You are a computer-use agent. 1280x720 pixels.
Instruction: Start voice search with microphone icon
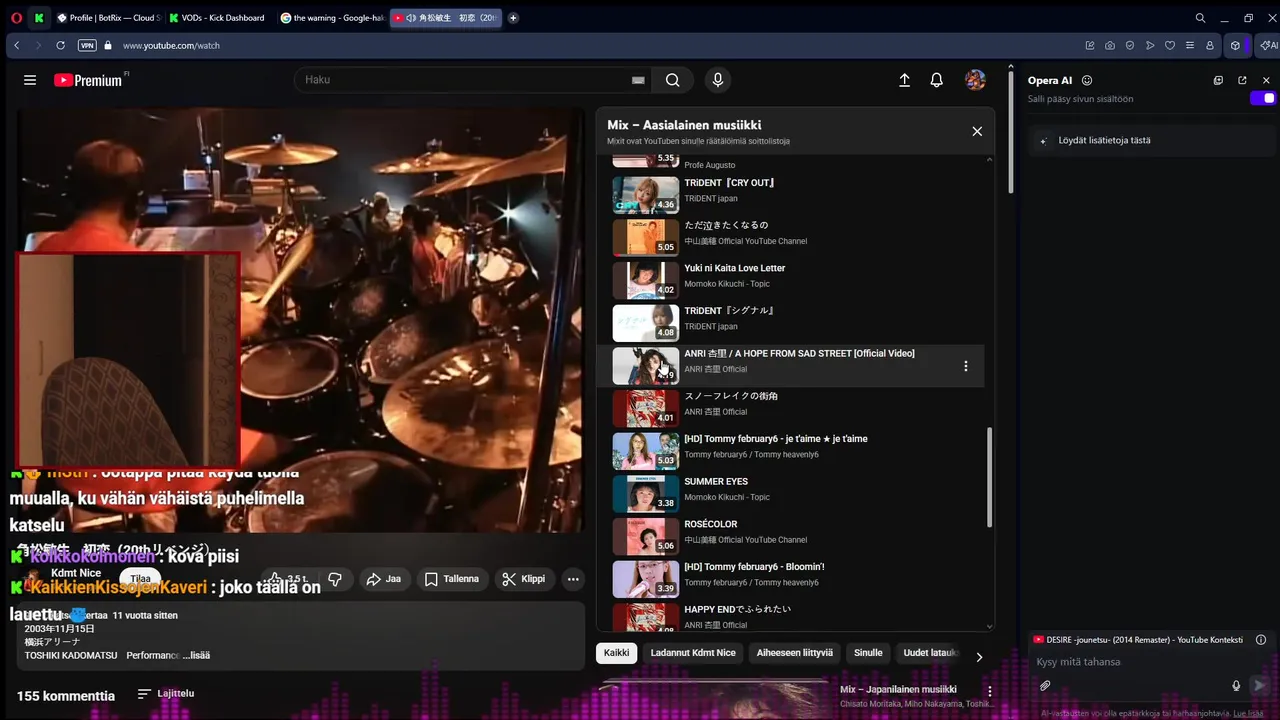click(x=717, y=80)
